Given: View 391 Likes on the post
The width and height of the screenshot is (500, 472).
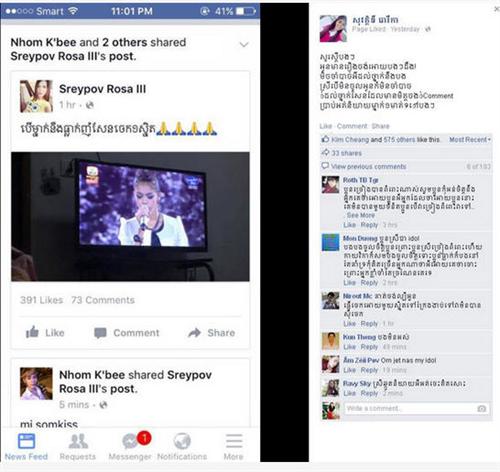Looking at the screenshot, I should tap(42, 300).
